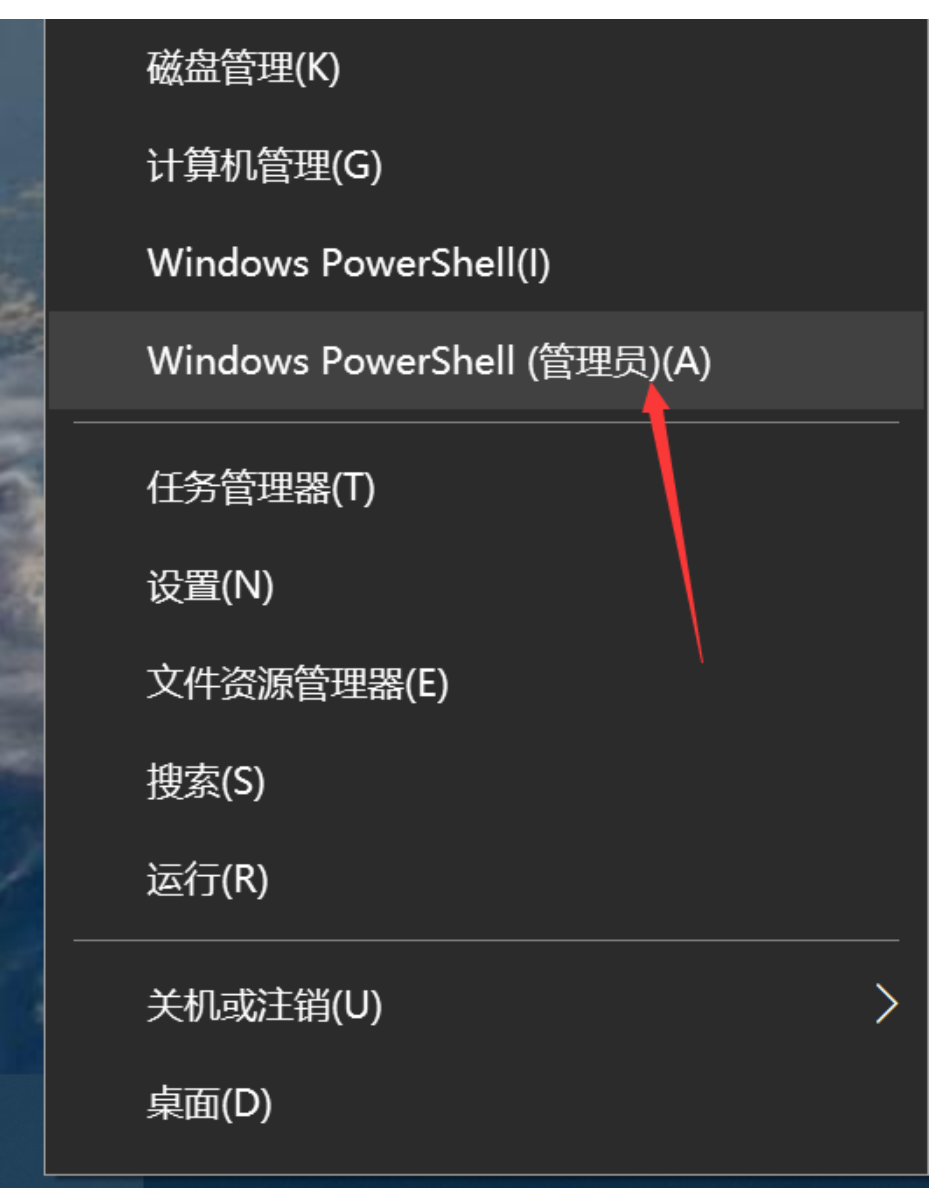The width and height of the screenshot is (935, 1191).
Task: Expand the chevron arrow beside 关机或注销(U)
Action: pyautogui.click(x=886, y=1004)
